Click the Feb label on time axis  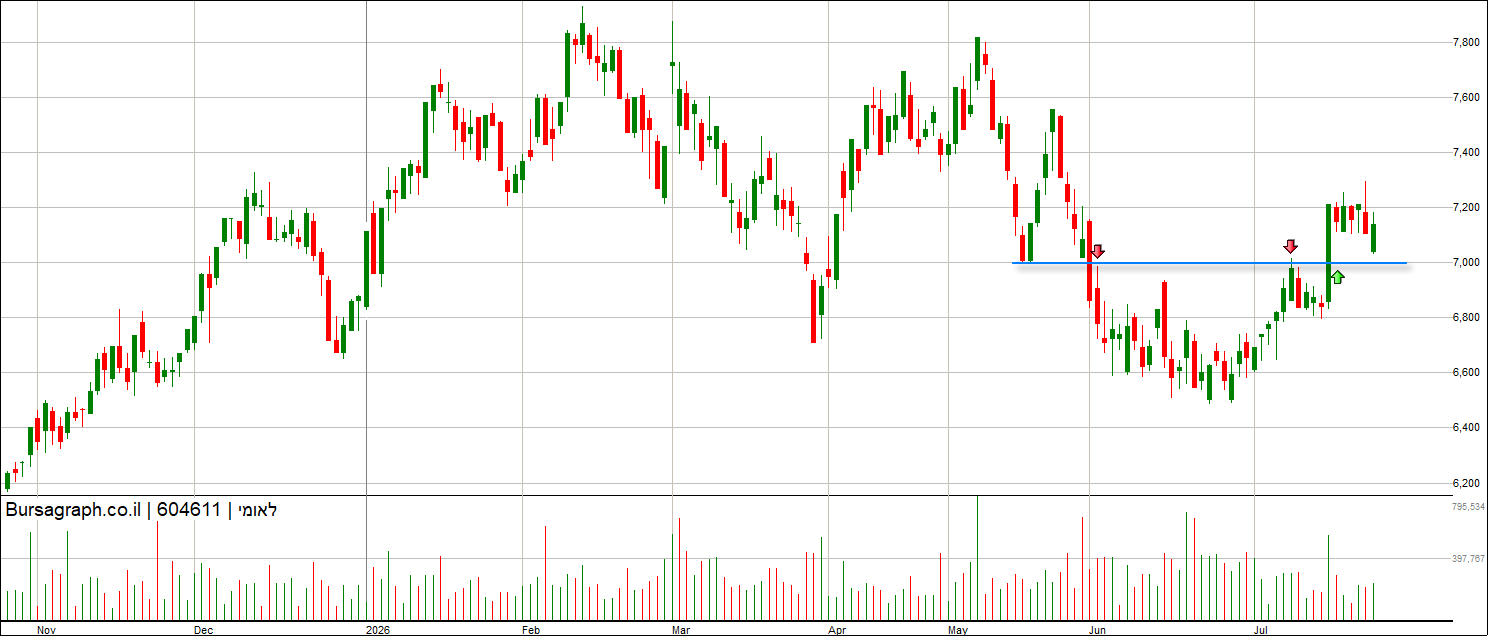click(x=531, y=630)
